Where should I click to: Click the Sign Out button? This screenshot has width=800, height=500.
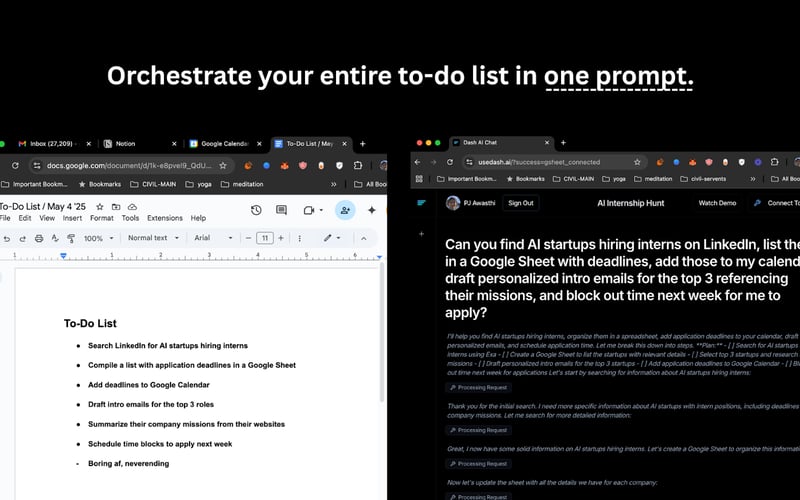coord(520,203)
